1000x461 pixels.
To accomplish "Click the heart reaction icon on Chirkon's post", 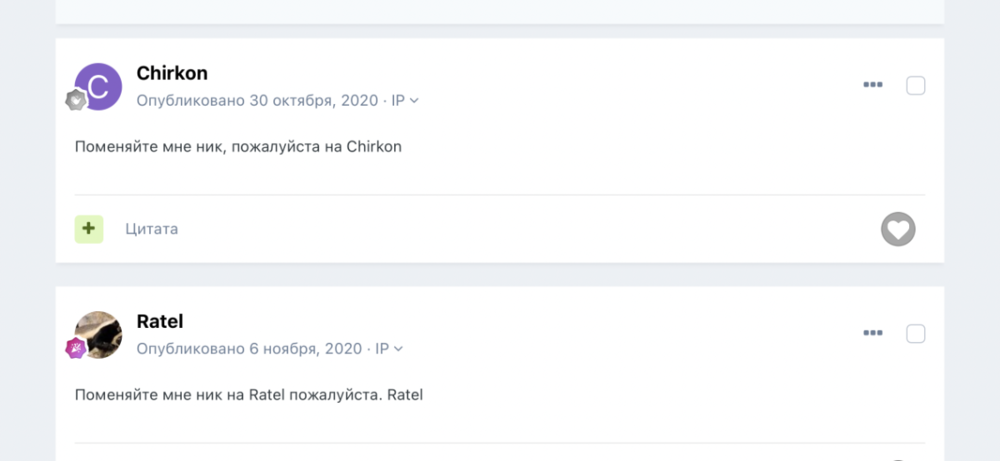I will click(897, 229).
